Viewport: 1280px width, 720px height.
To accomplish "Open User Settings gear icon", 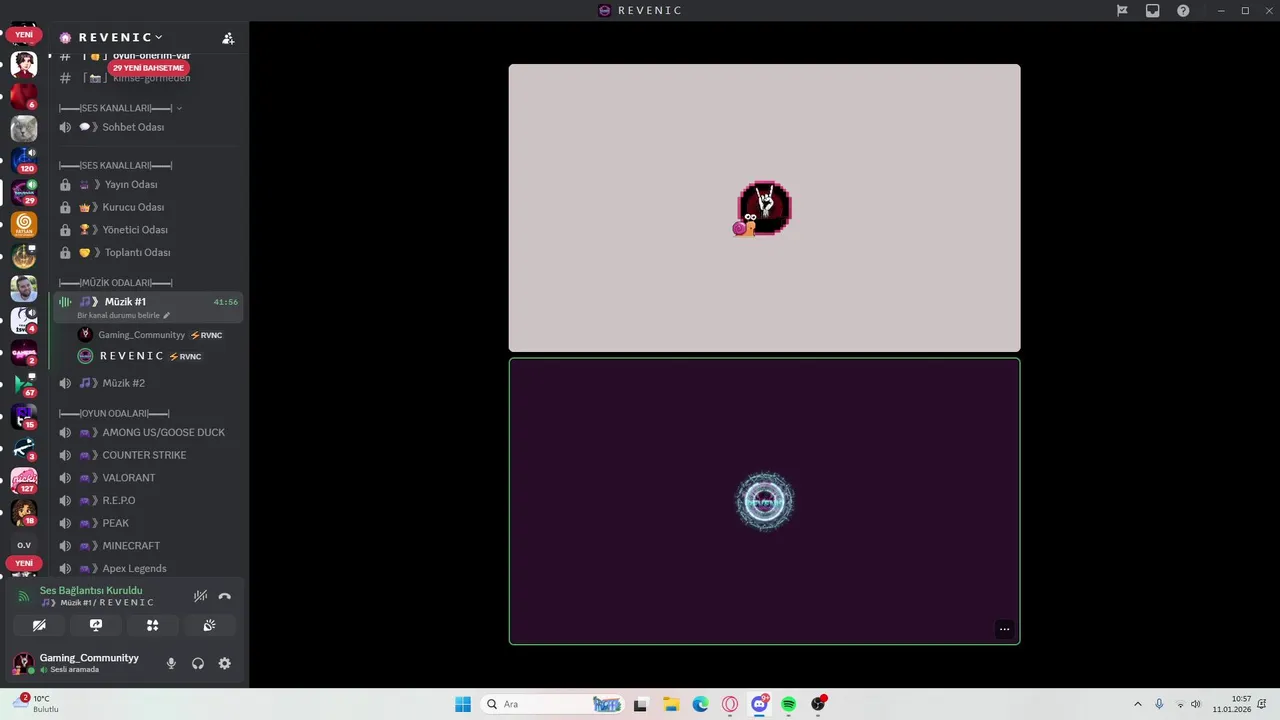I will (225, 663).
